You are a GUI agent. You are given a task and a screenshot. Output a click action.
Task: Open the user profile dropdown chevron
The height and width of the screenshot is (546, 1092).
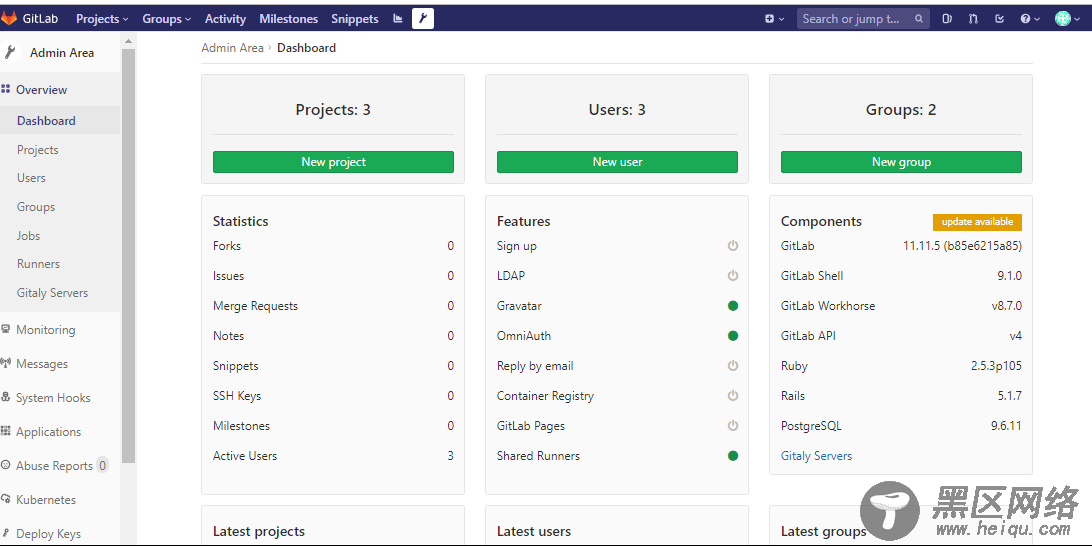point(1077,20)
